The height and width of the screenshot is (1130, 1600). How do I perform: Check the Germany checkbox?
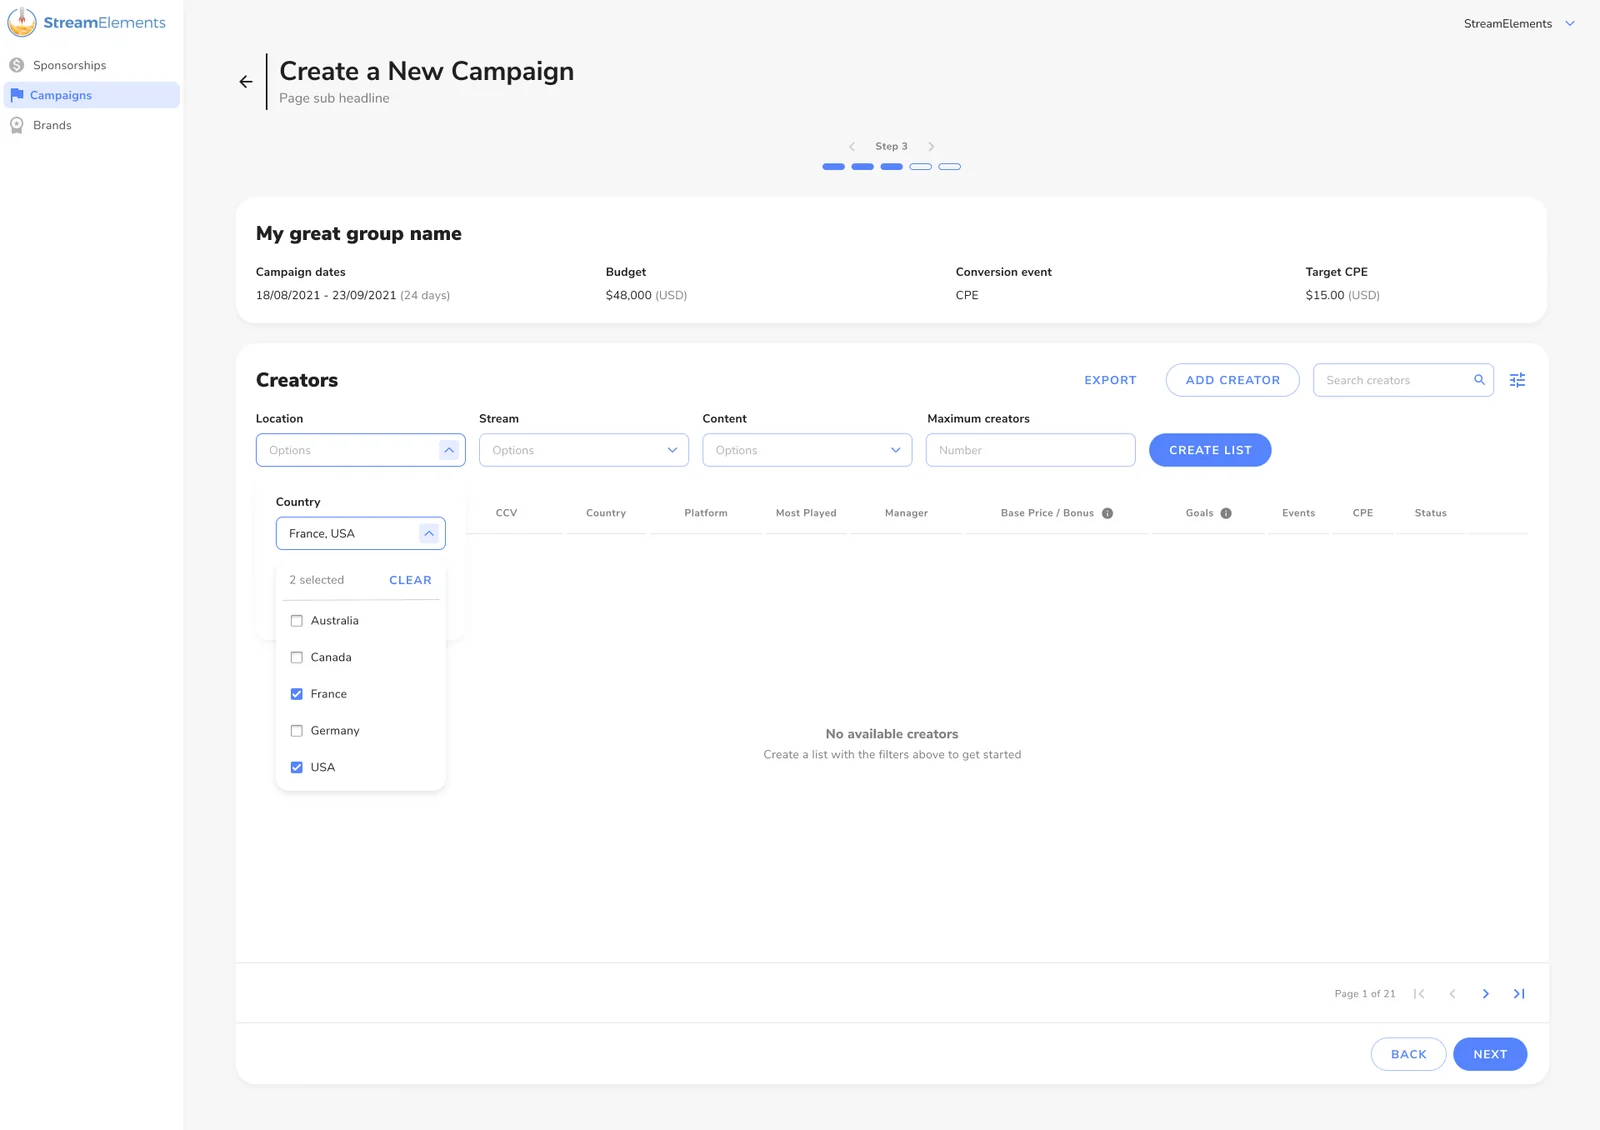point(296,731)
